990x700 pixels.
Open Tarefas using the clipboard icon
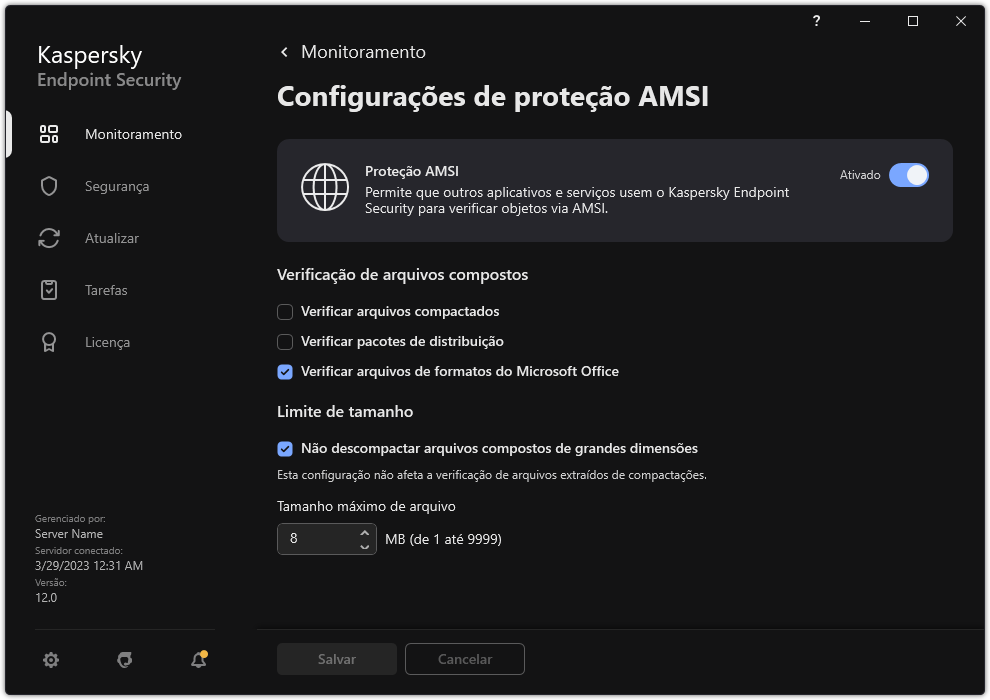point(48,289)
